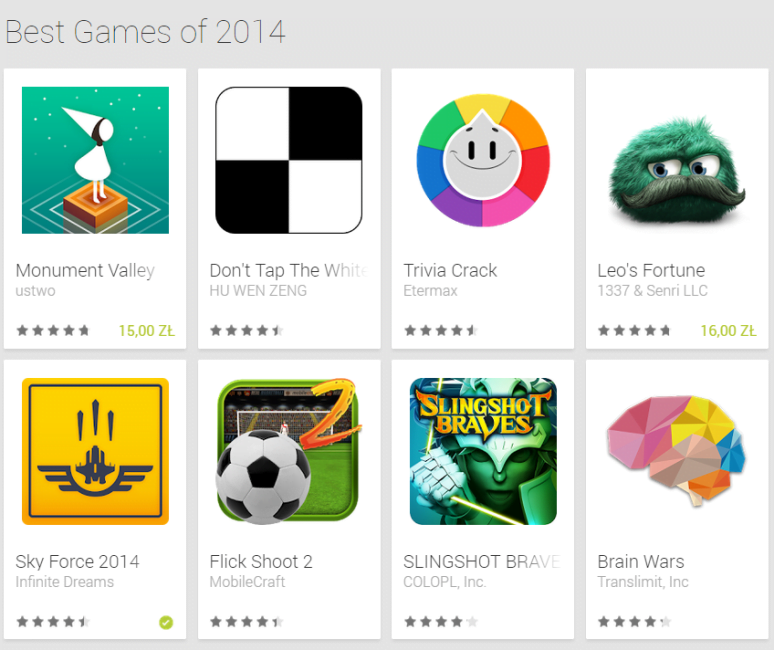Click the Brain Wars title text
The image size is (774, 650).
pyautogui.click(x=641, y=562)
